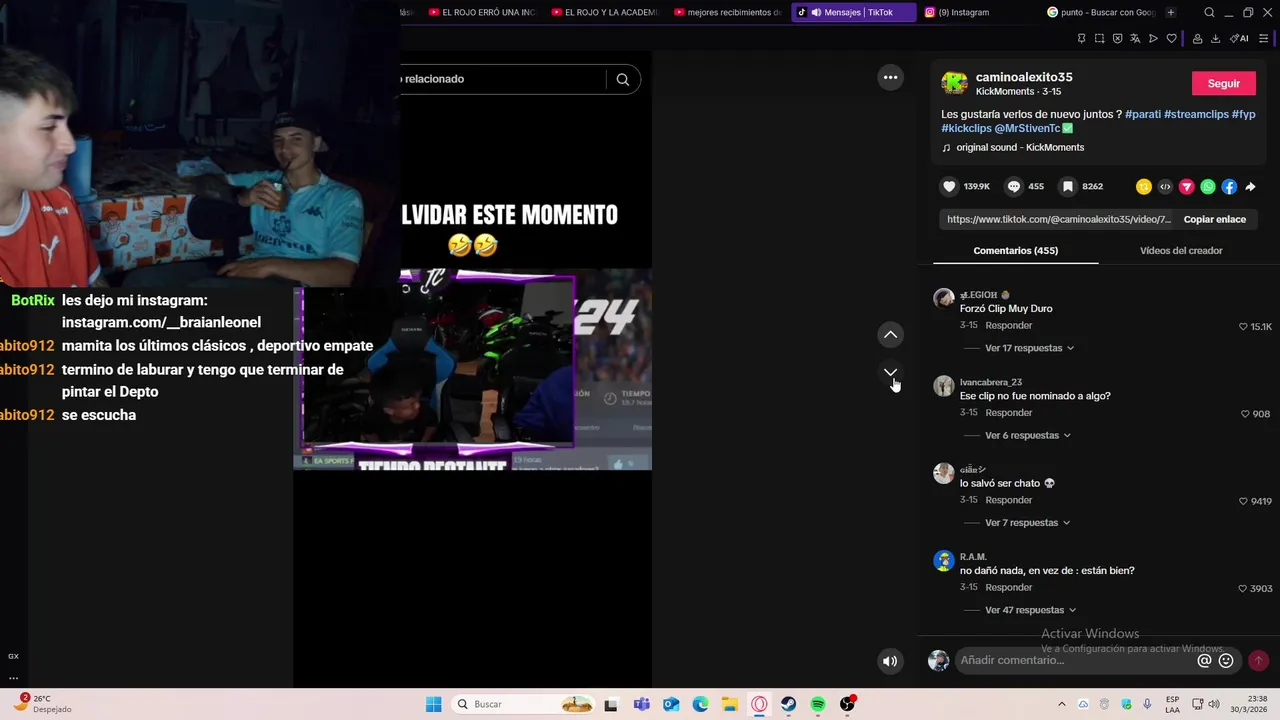Click the #kickclips hashtag
Screen dimensions: 1280x720
pos(966,128)
